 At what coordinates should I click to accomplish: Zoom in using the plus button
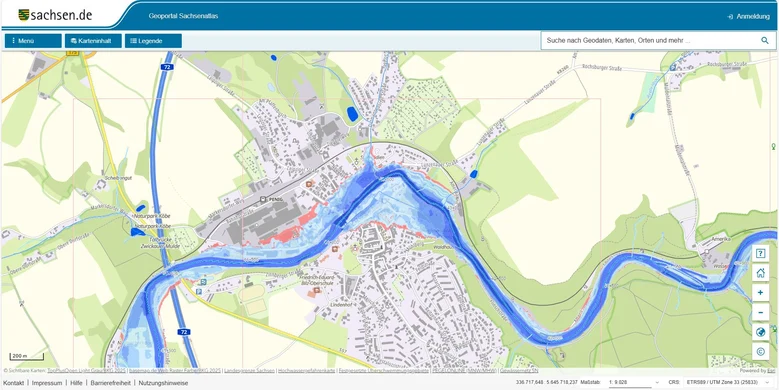760,293
